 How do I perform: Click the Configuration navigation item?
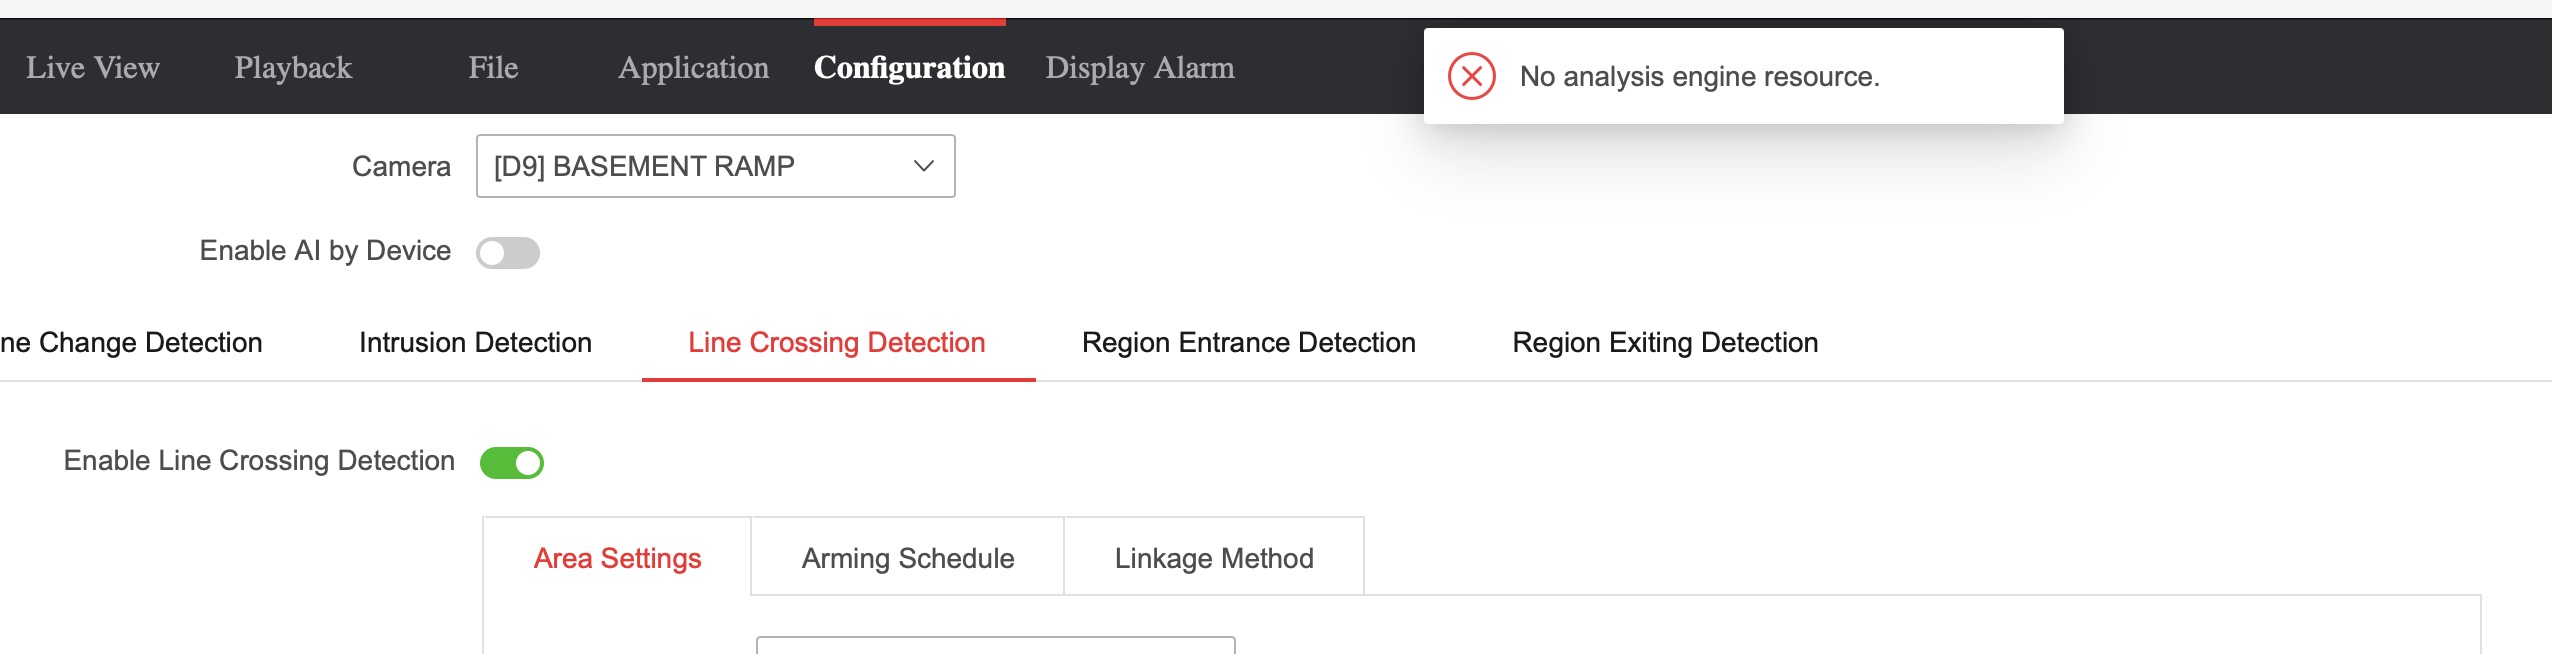tap(909, 67)
